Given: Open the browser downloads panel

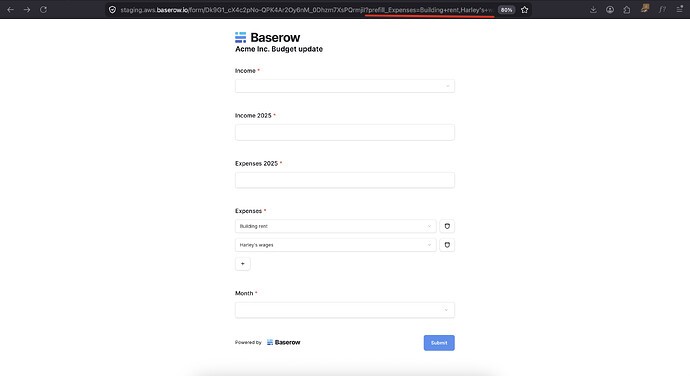Looking at the screenshot, I should click(593, 9).
